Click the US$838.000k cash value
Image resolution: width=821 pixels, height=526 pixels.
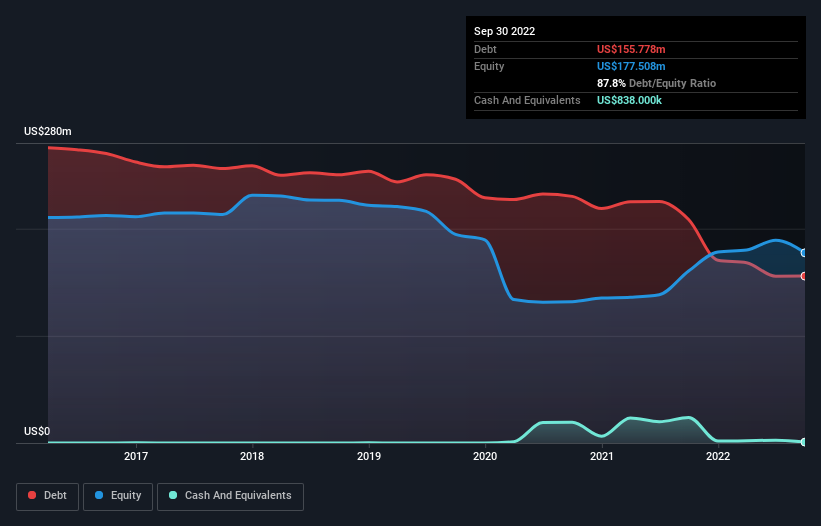[x=629, y=100]
